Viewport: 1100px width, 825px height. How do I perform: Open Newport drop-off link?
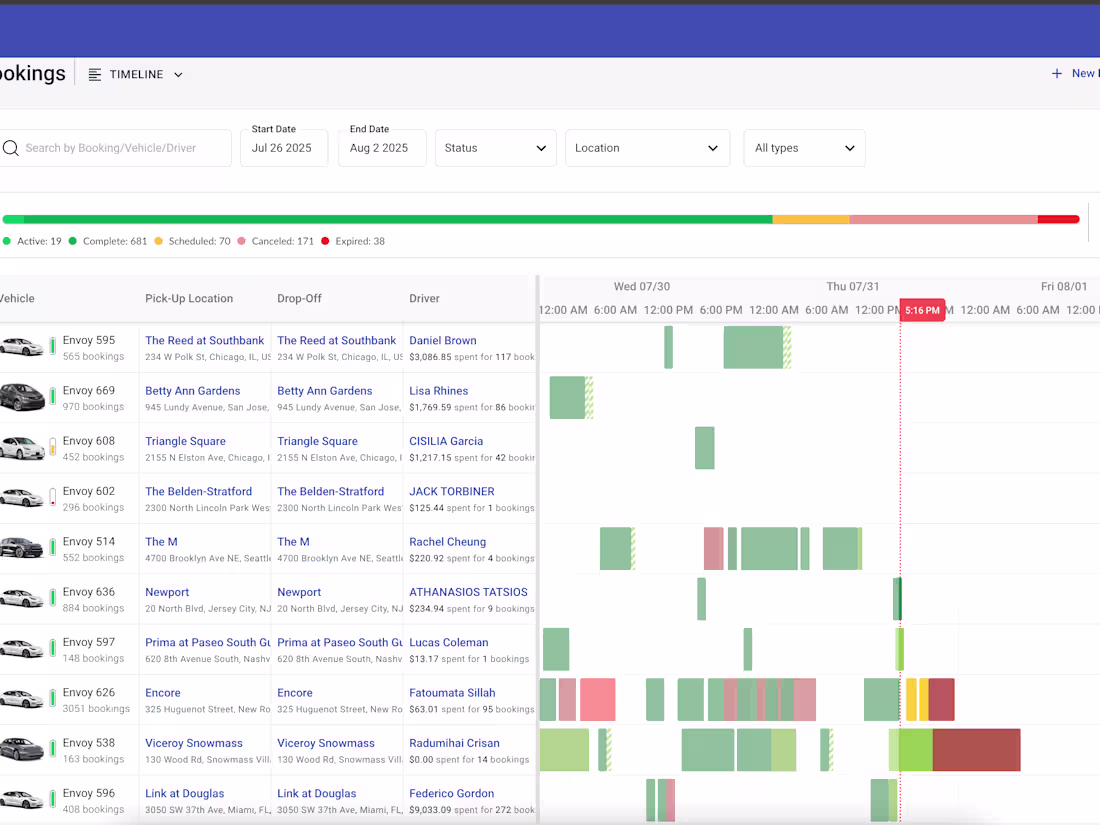(x=299, y=592)
